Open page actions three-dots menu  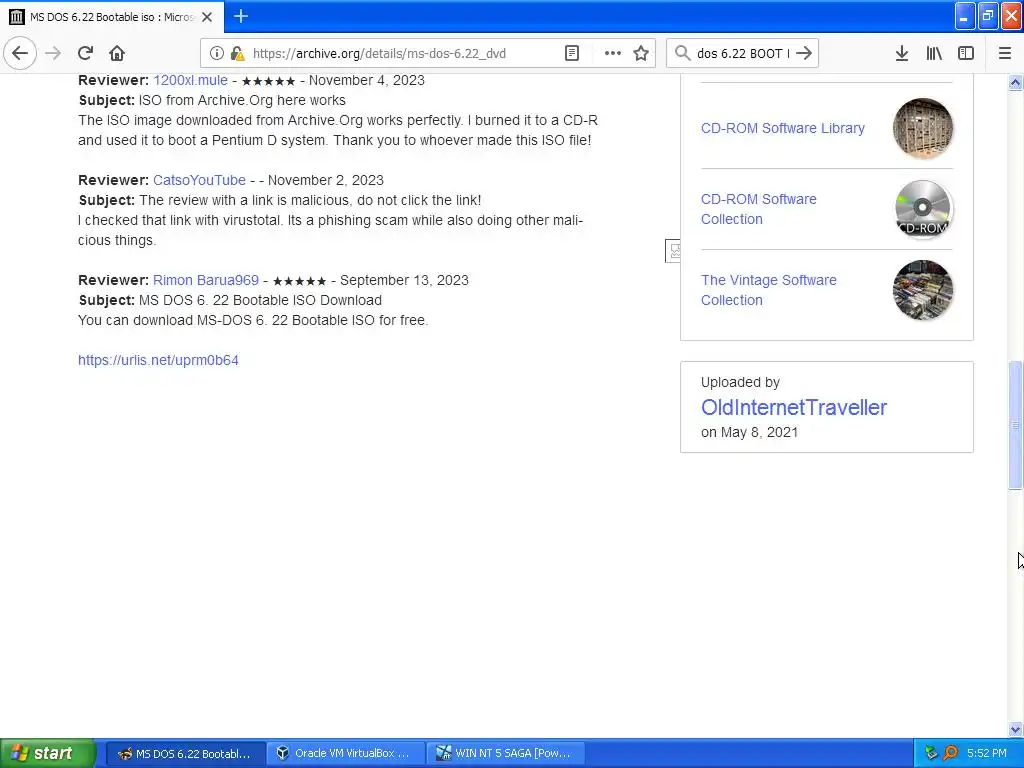pos(613,54)
